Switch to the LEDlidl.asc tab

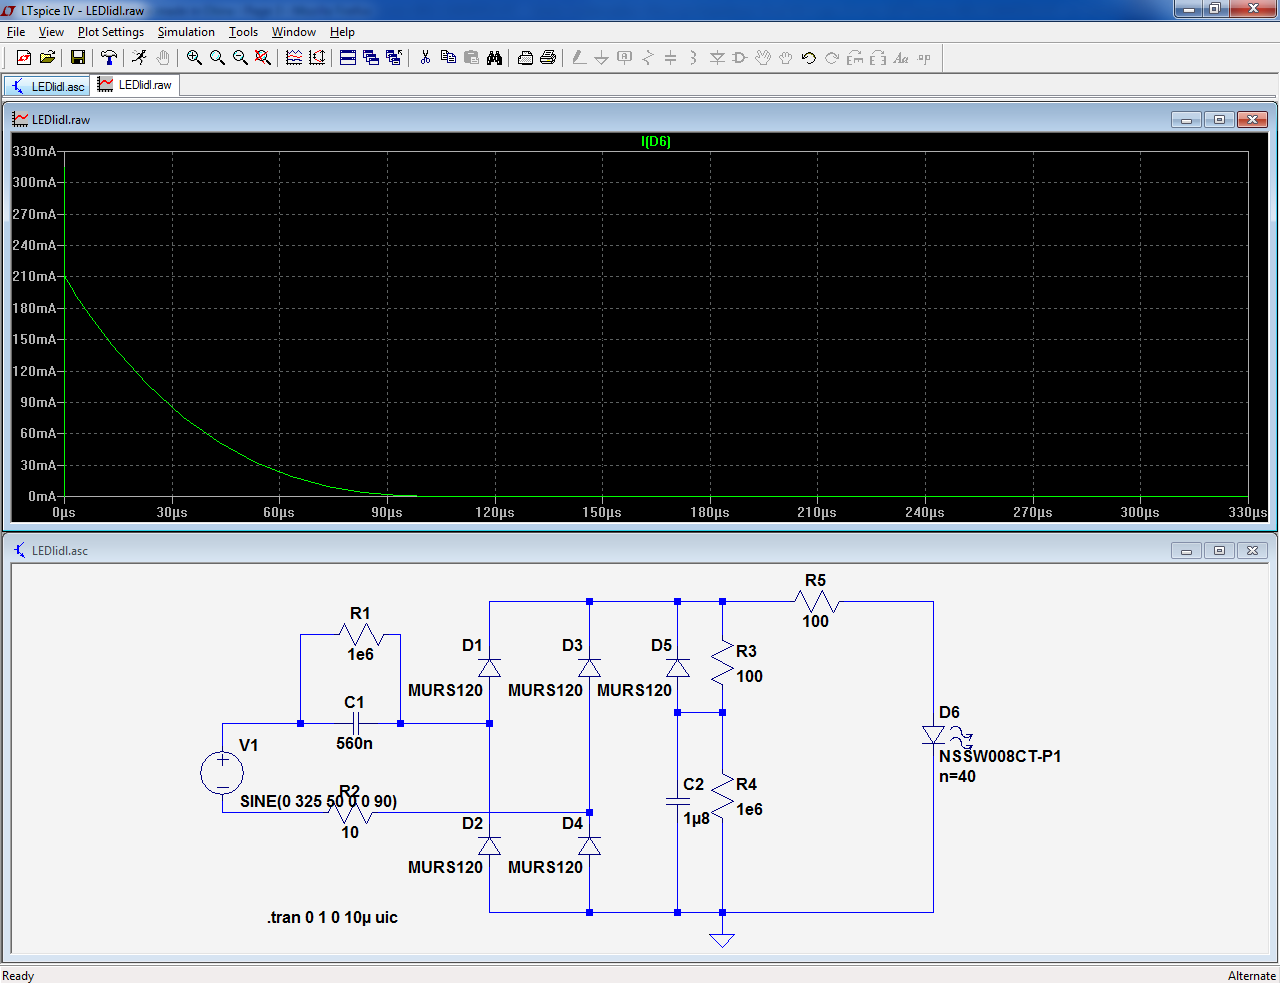[x=47, y=86]
